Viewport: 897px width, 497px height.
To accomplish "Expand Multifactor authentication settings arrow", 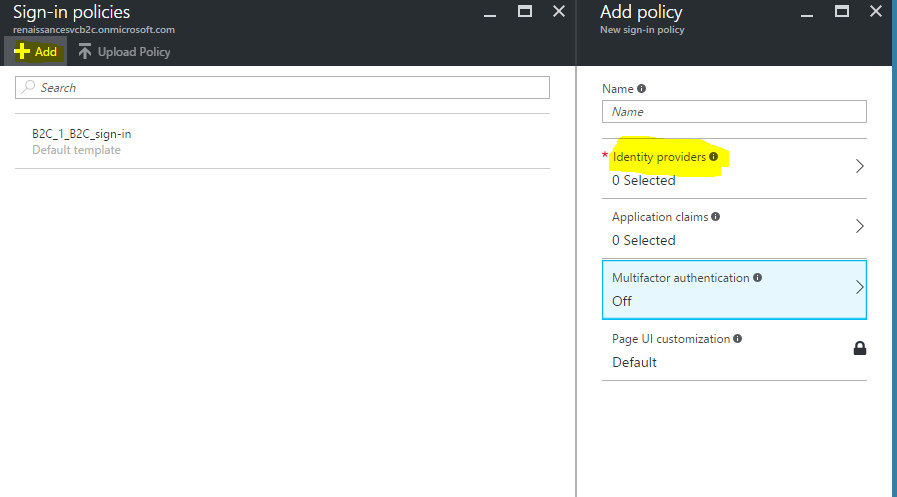I will coord(859,287).
